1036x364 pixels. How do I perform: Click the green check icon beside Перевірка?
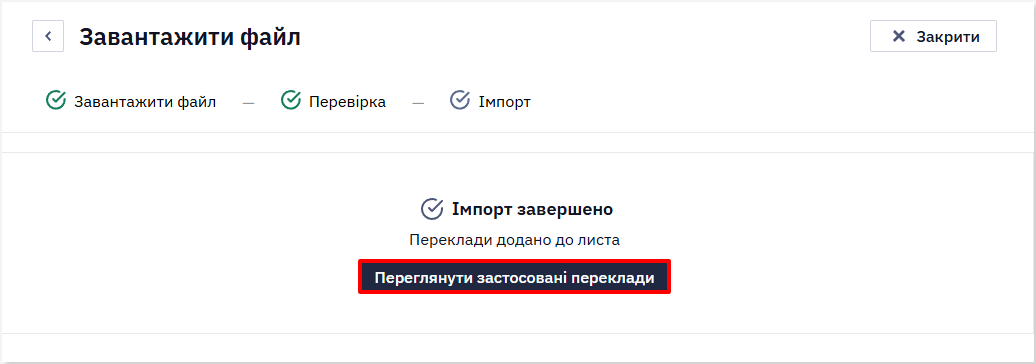pyautogui.click(x=291, y=100)
